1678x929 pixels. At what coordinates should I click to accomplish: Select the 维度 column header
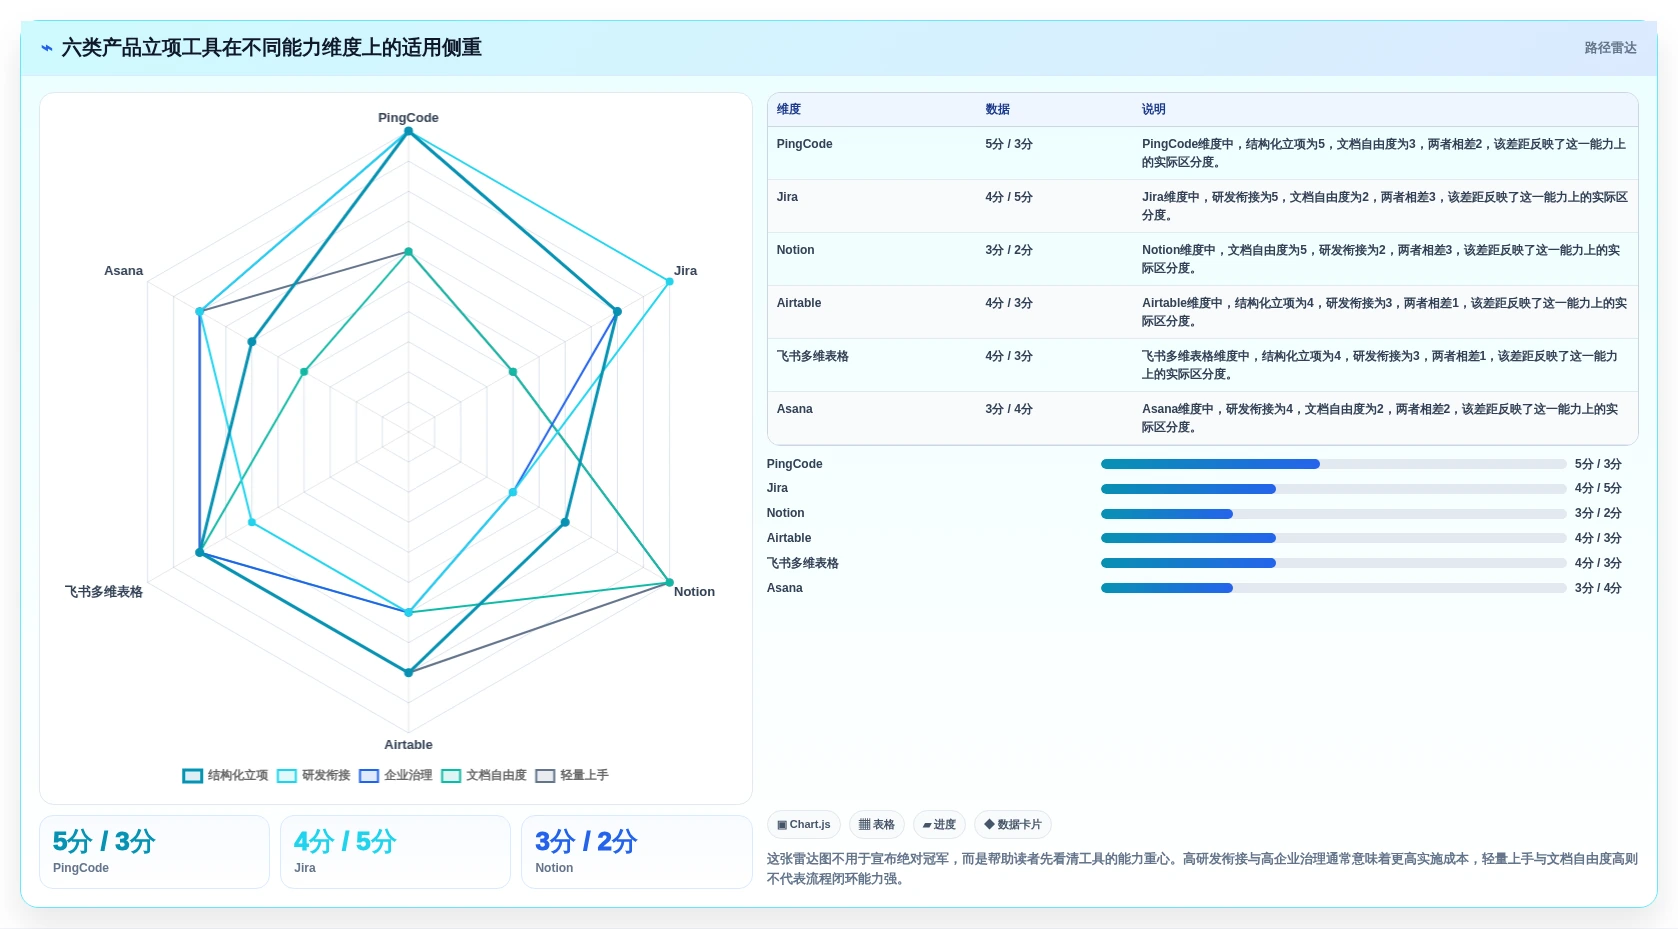789,109
